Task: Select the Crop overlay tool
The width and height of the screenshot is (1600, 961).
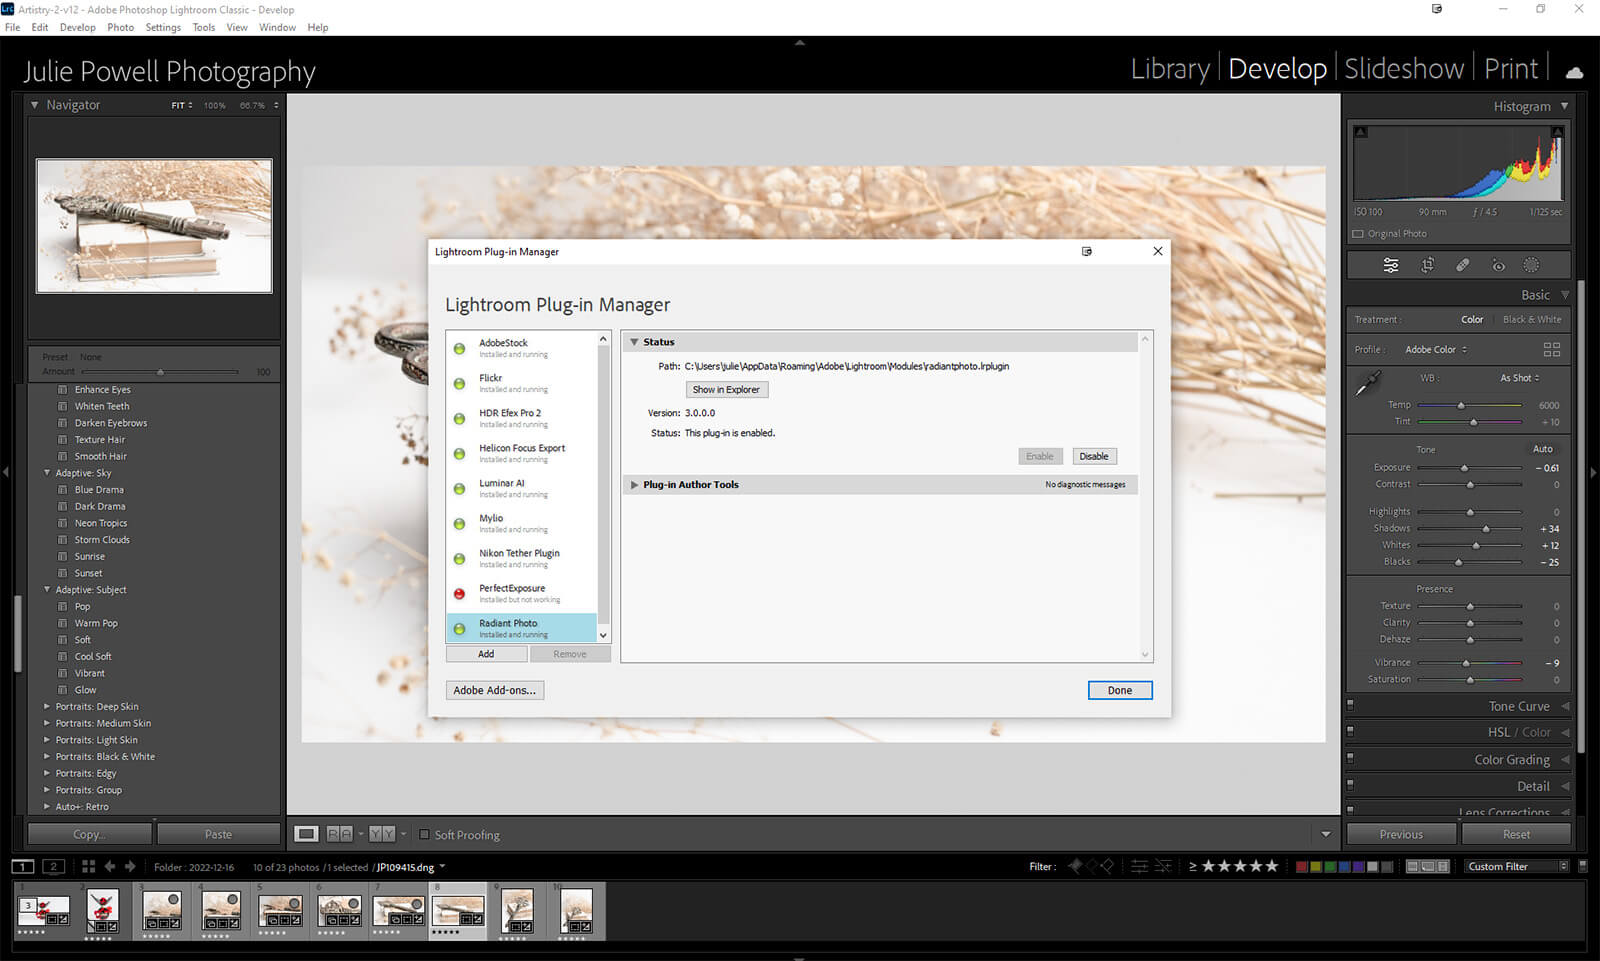Action: click(1427, 265)
